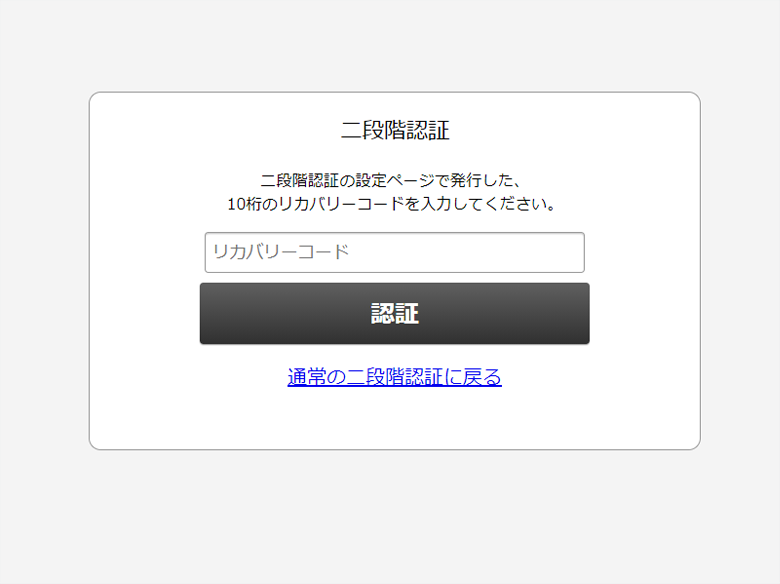This screenshot has width=780, height=584.
Task: Focus the recovery code text box
Action: tap(394, 252)
